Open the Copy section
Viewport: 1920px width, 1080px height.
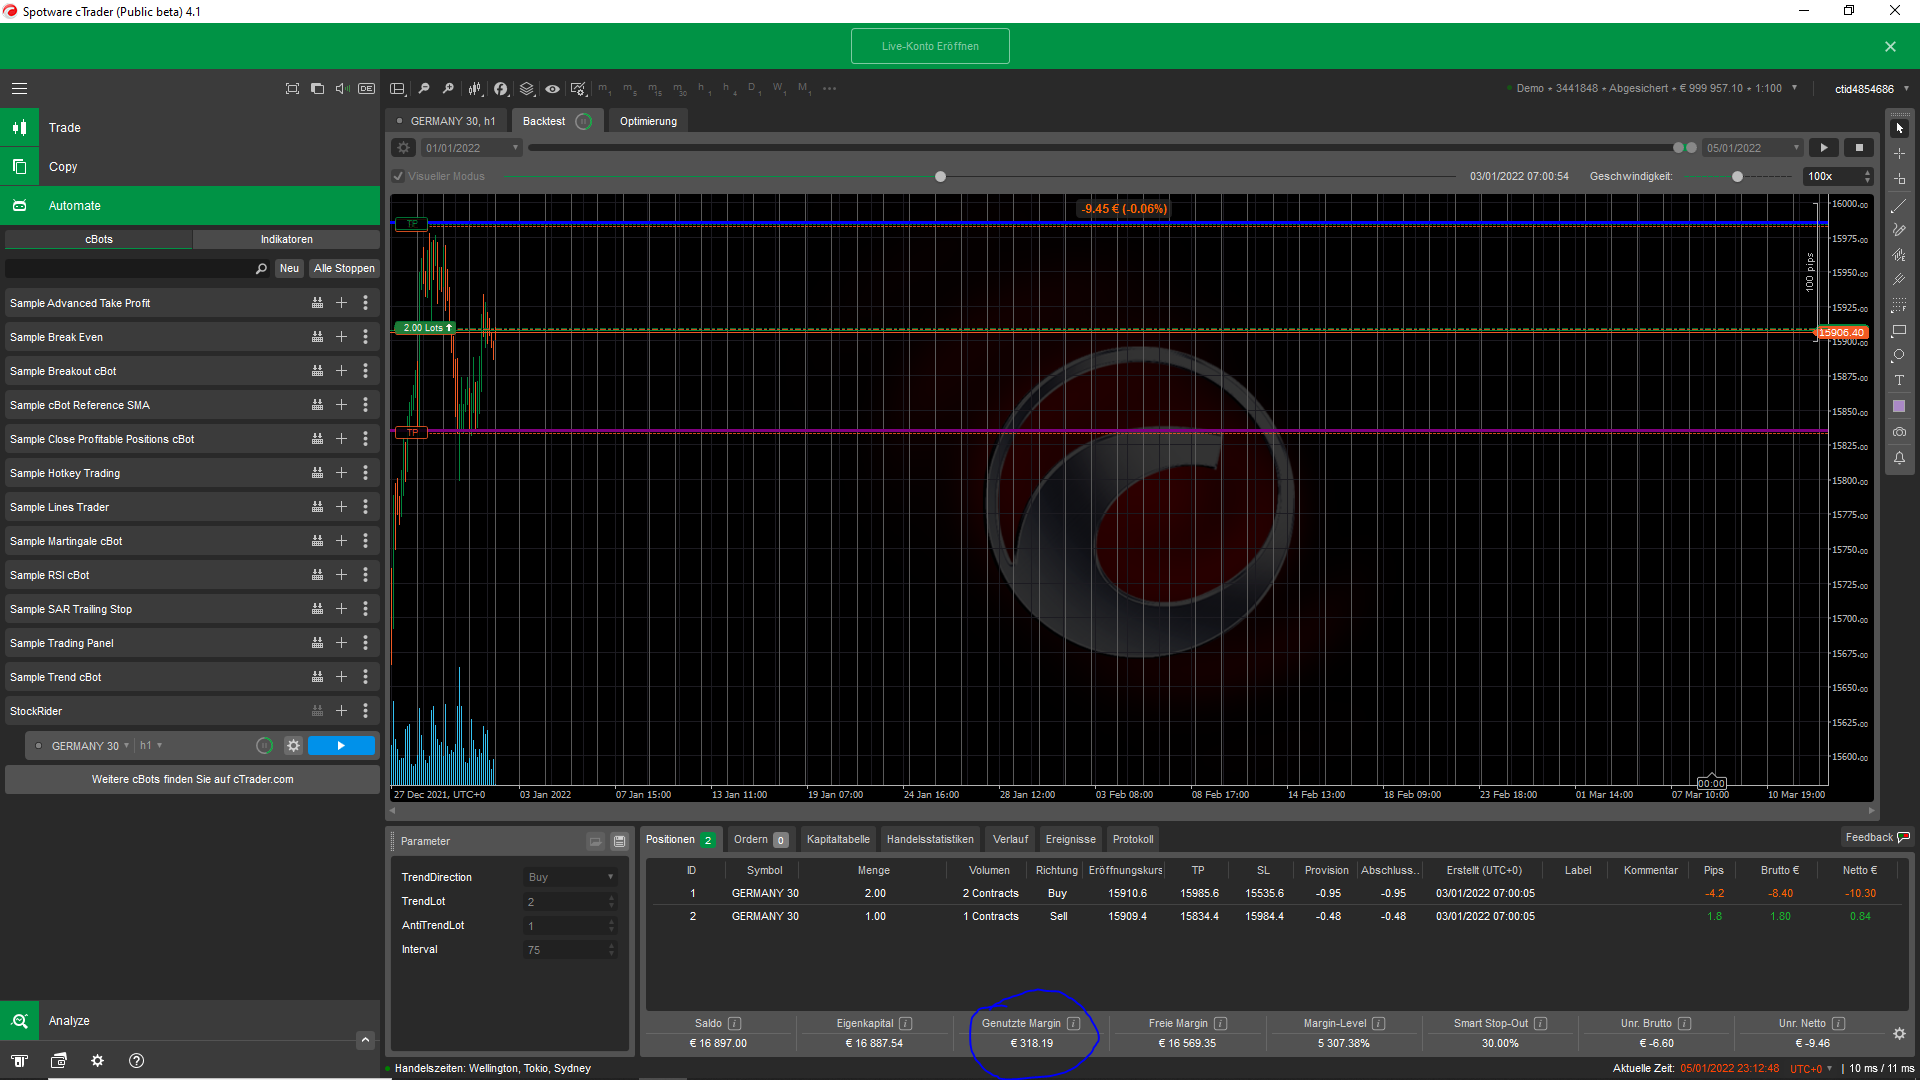point(190,167)
